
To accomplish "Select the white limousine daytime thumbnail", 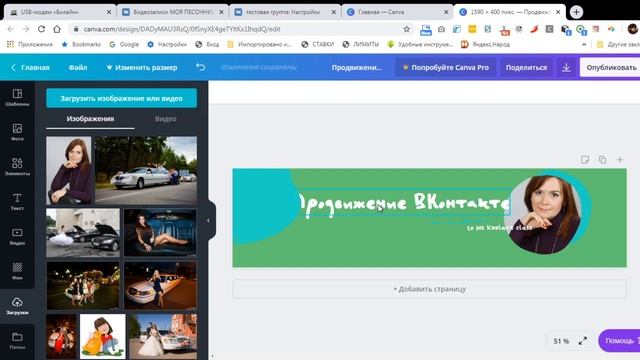I will (146, 170).
